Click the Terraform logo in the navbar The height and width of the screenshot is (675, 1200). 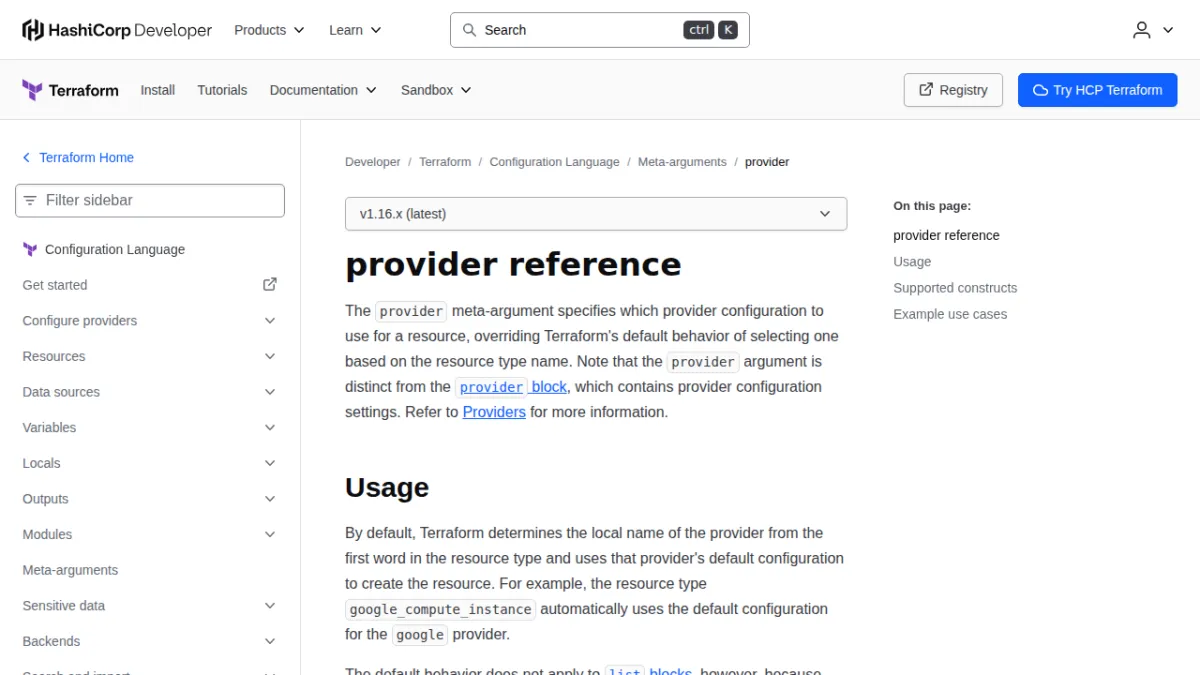70,90
